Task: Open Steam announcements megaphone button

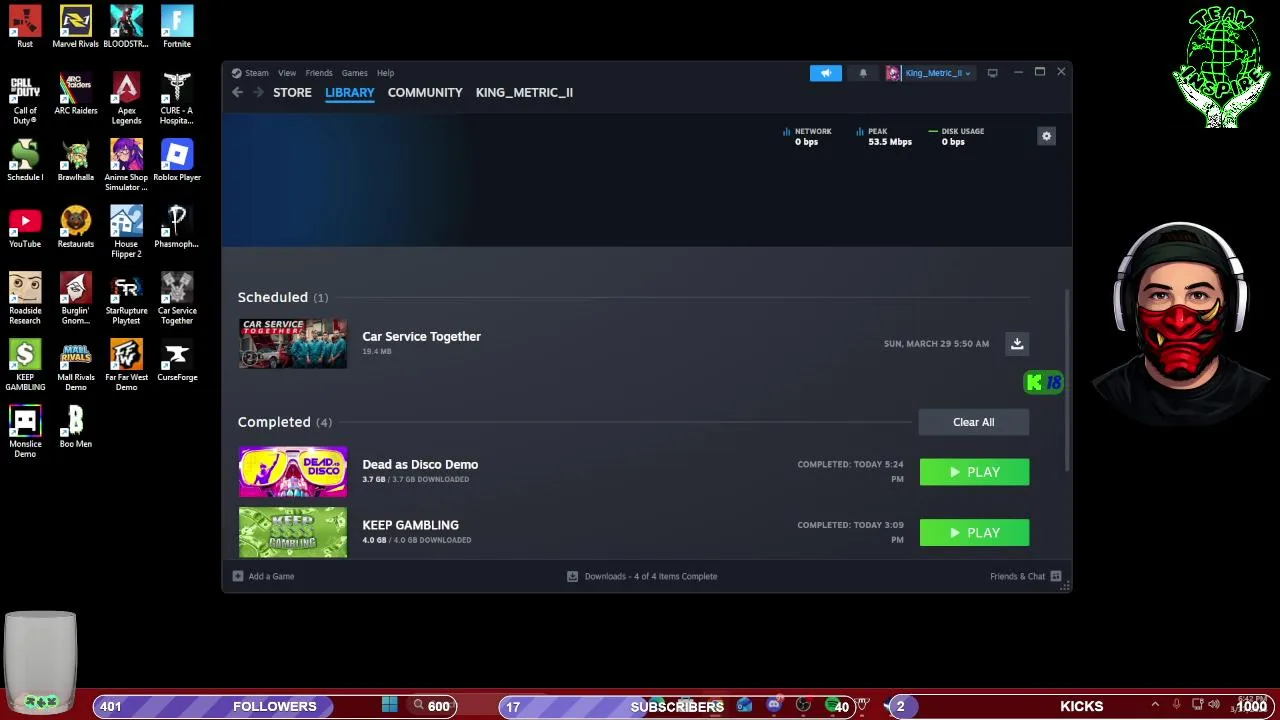Action: coord(826,73)
